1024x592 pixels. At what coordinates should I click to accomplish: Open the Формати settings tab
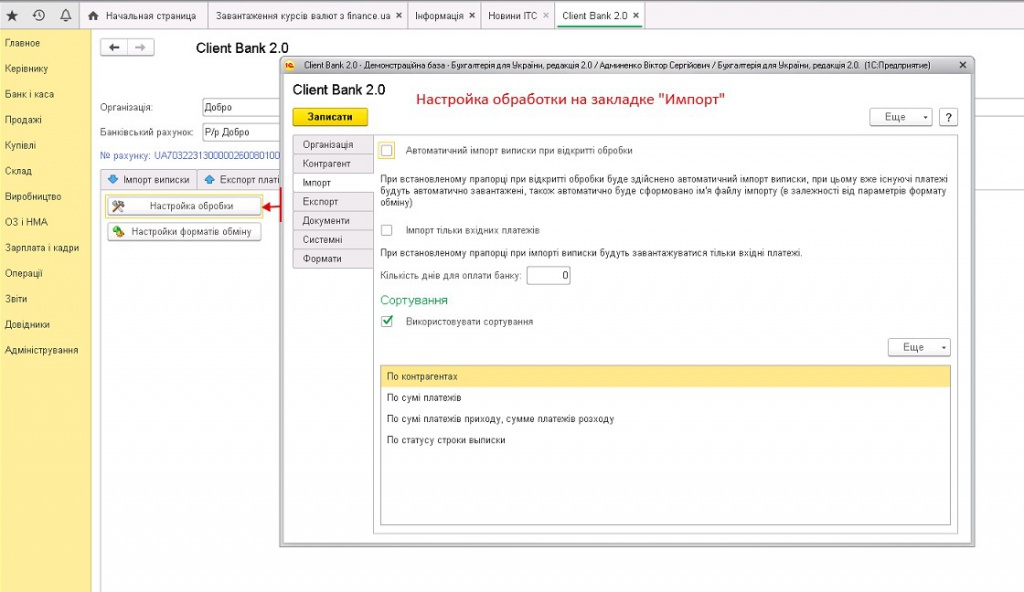click(333, 258)
